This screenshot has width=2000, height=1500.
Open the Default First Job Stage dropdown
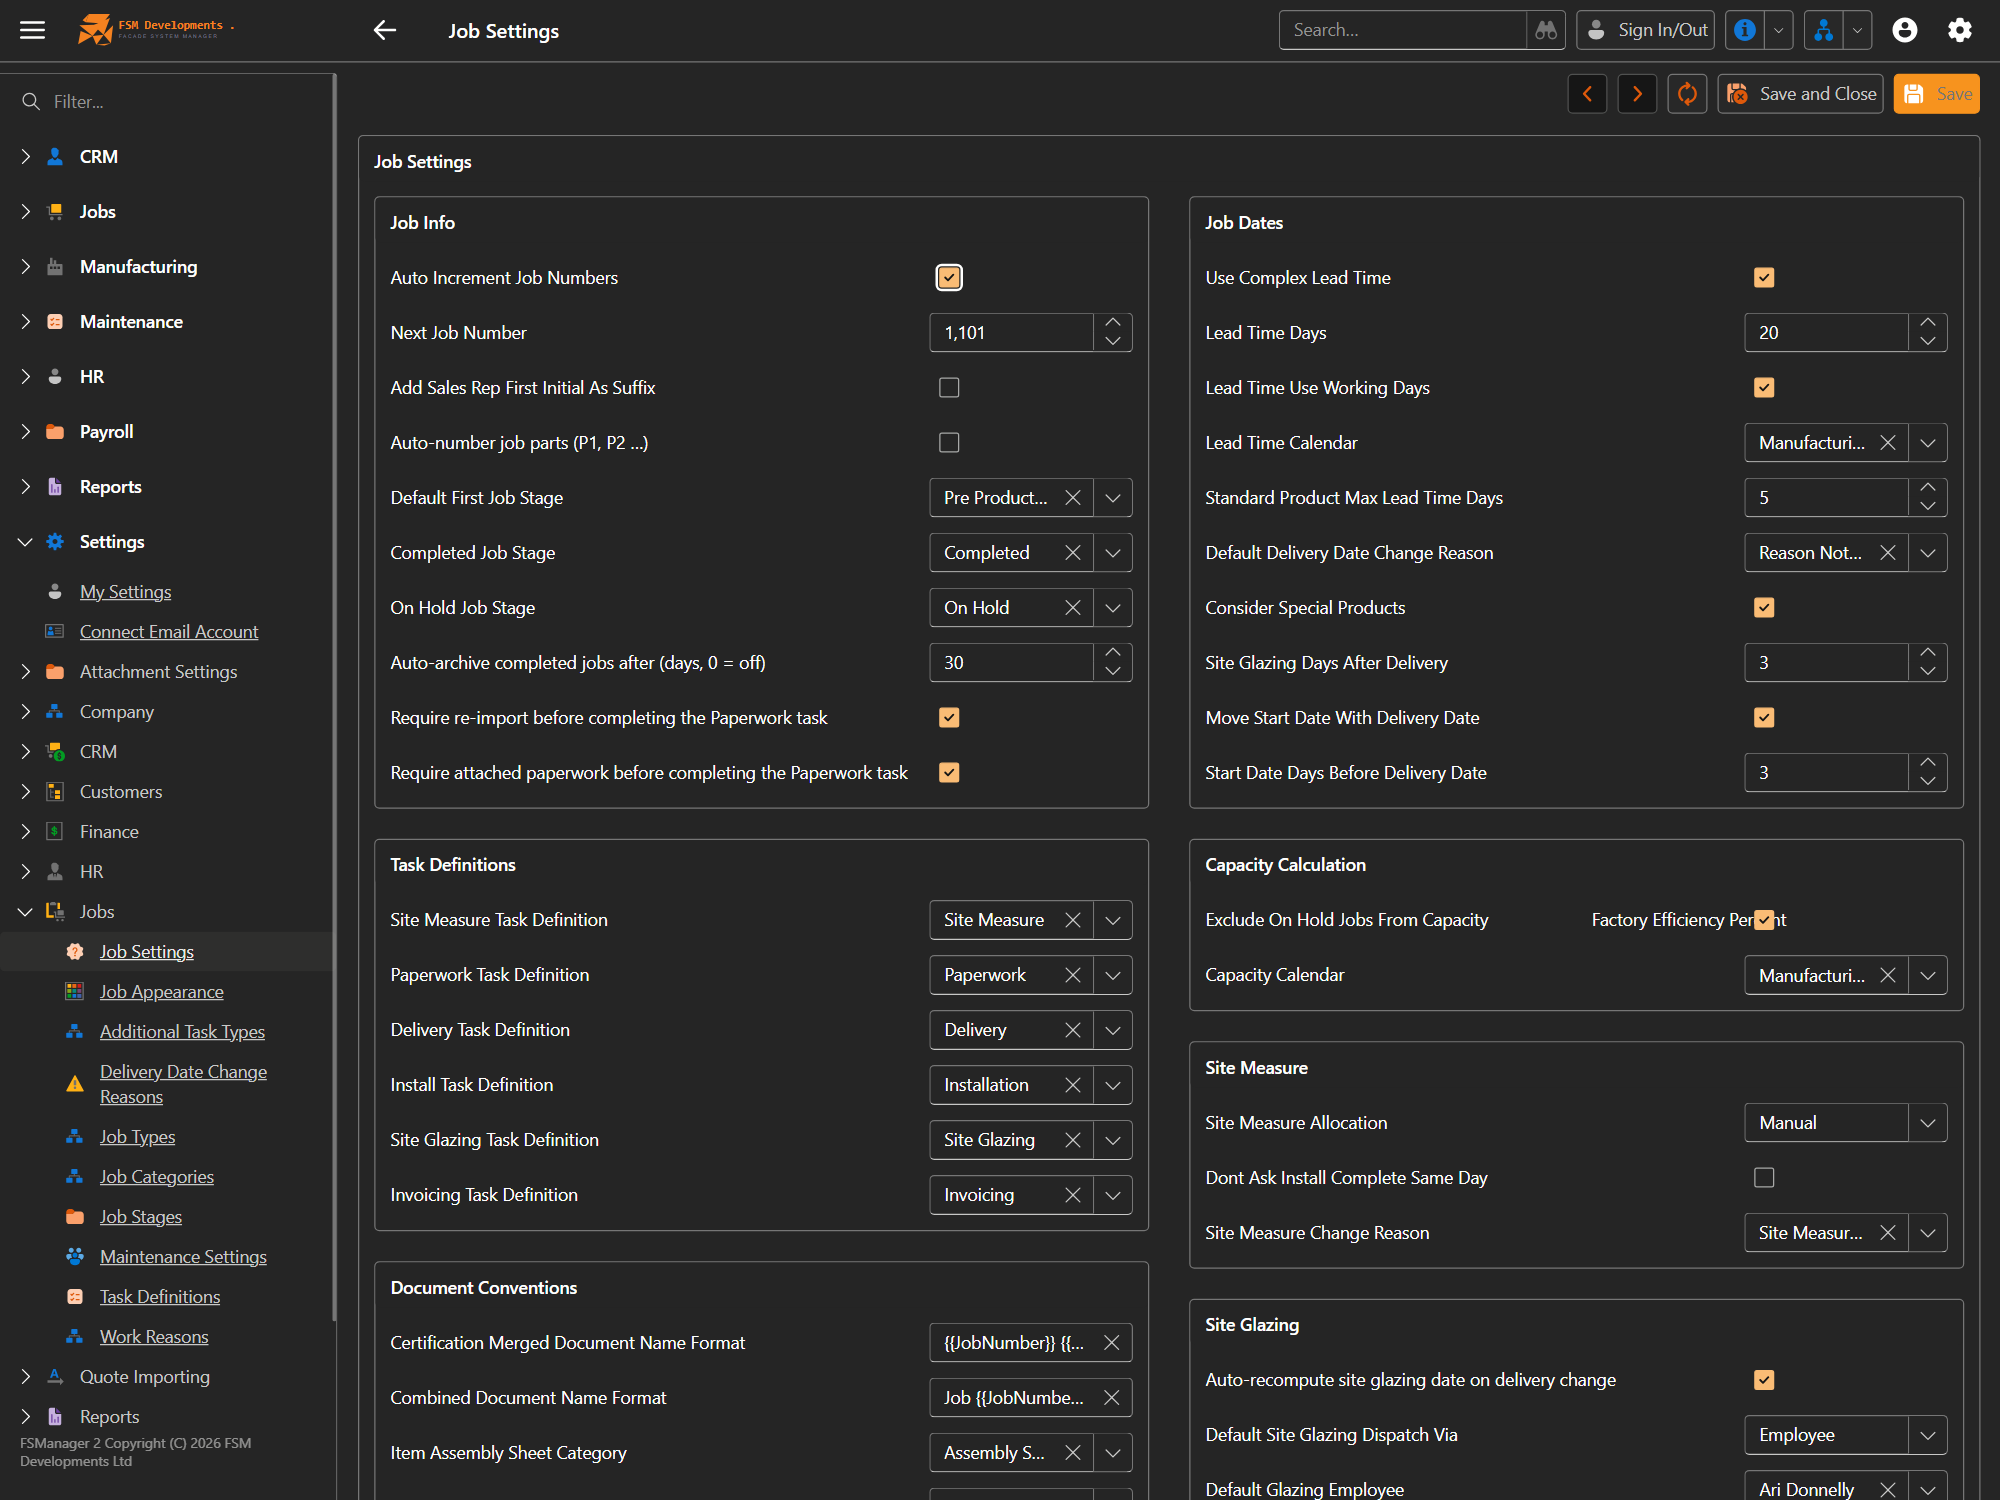[x=1112, y=498]
